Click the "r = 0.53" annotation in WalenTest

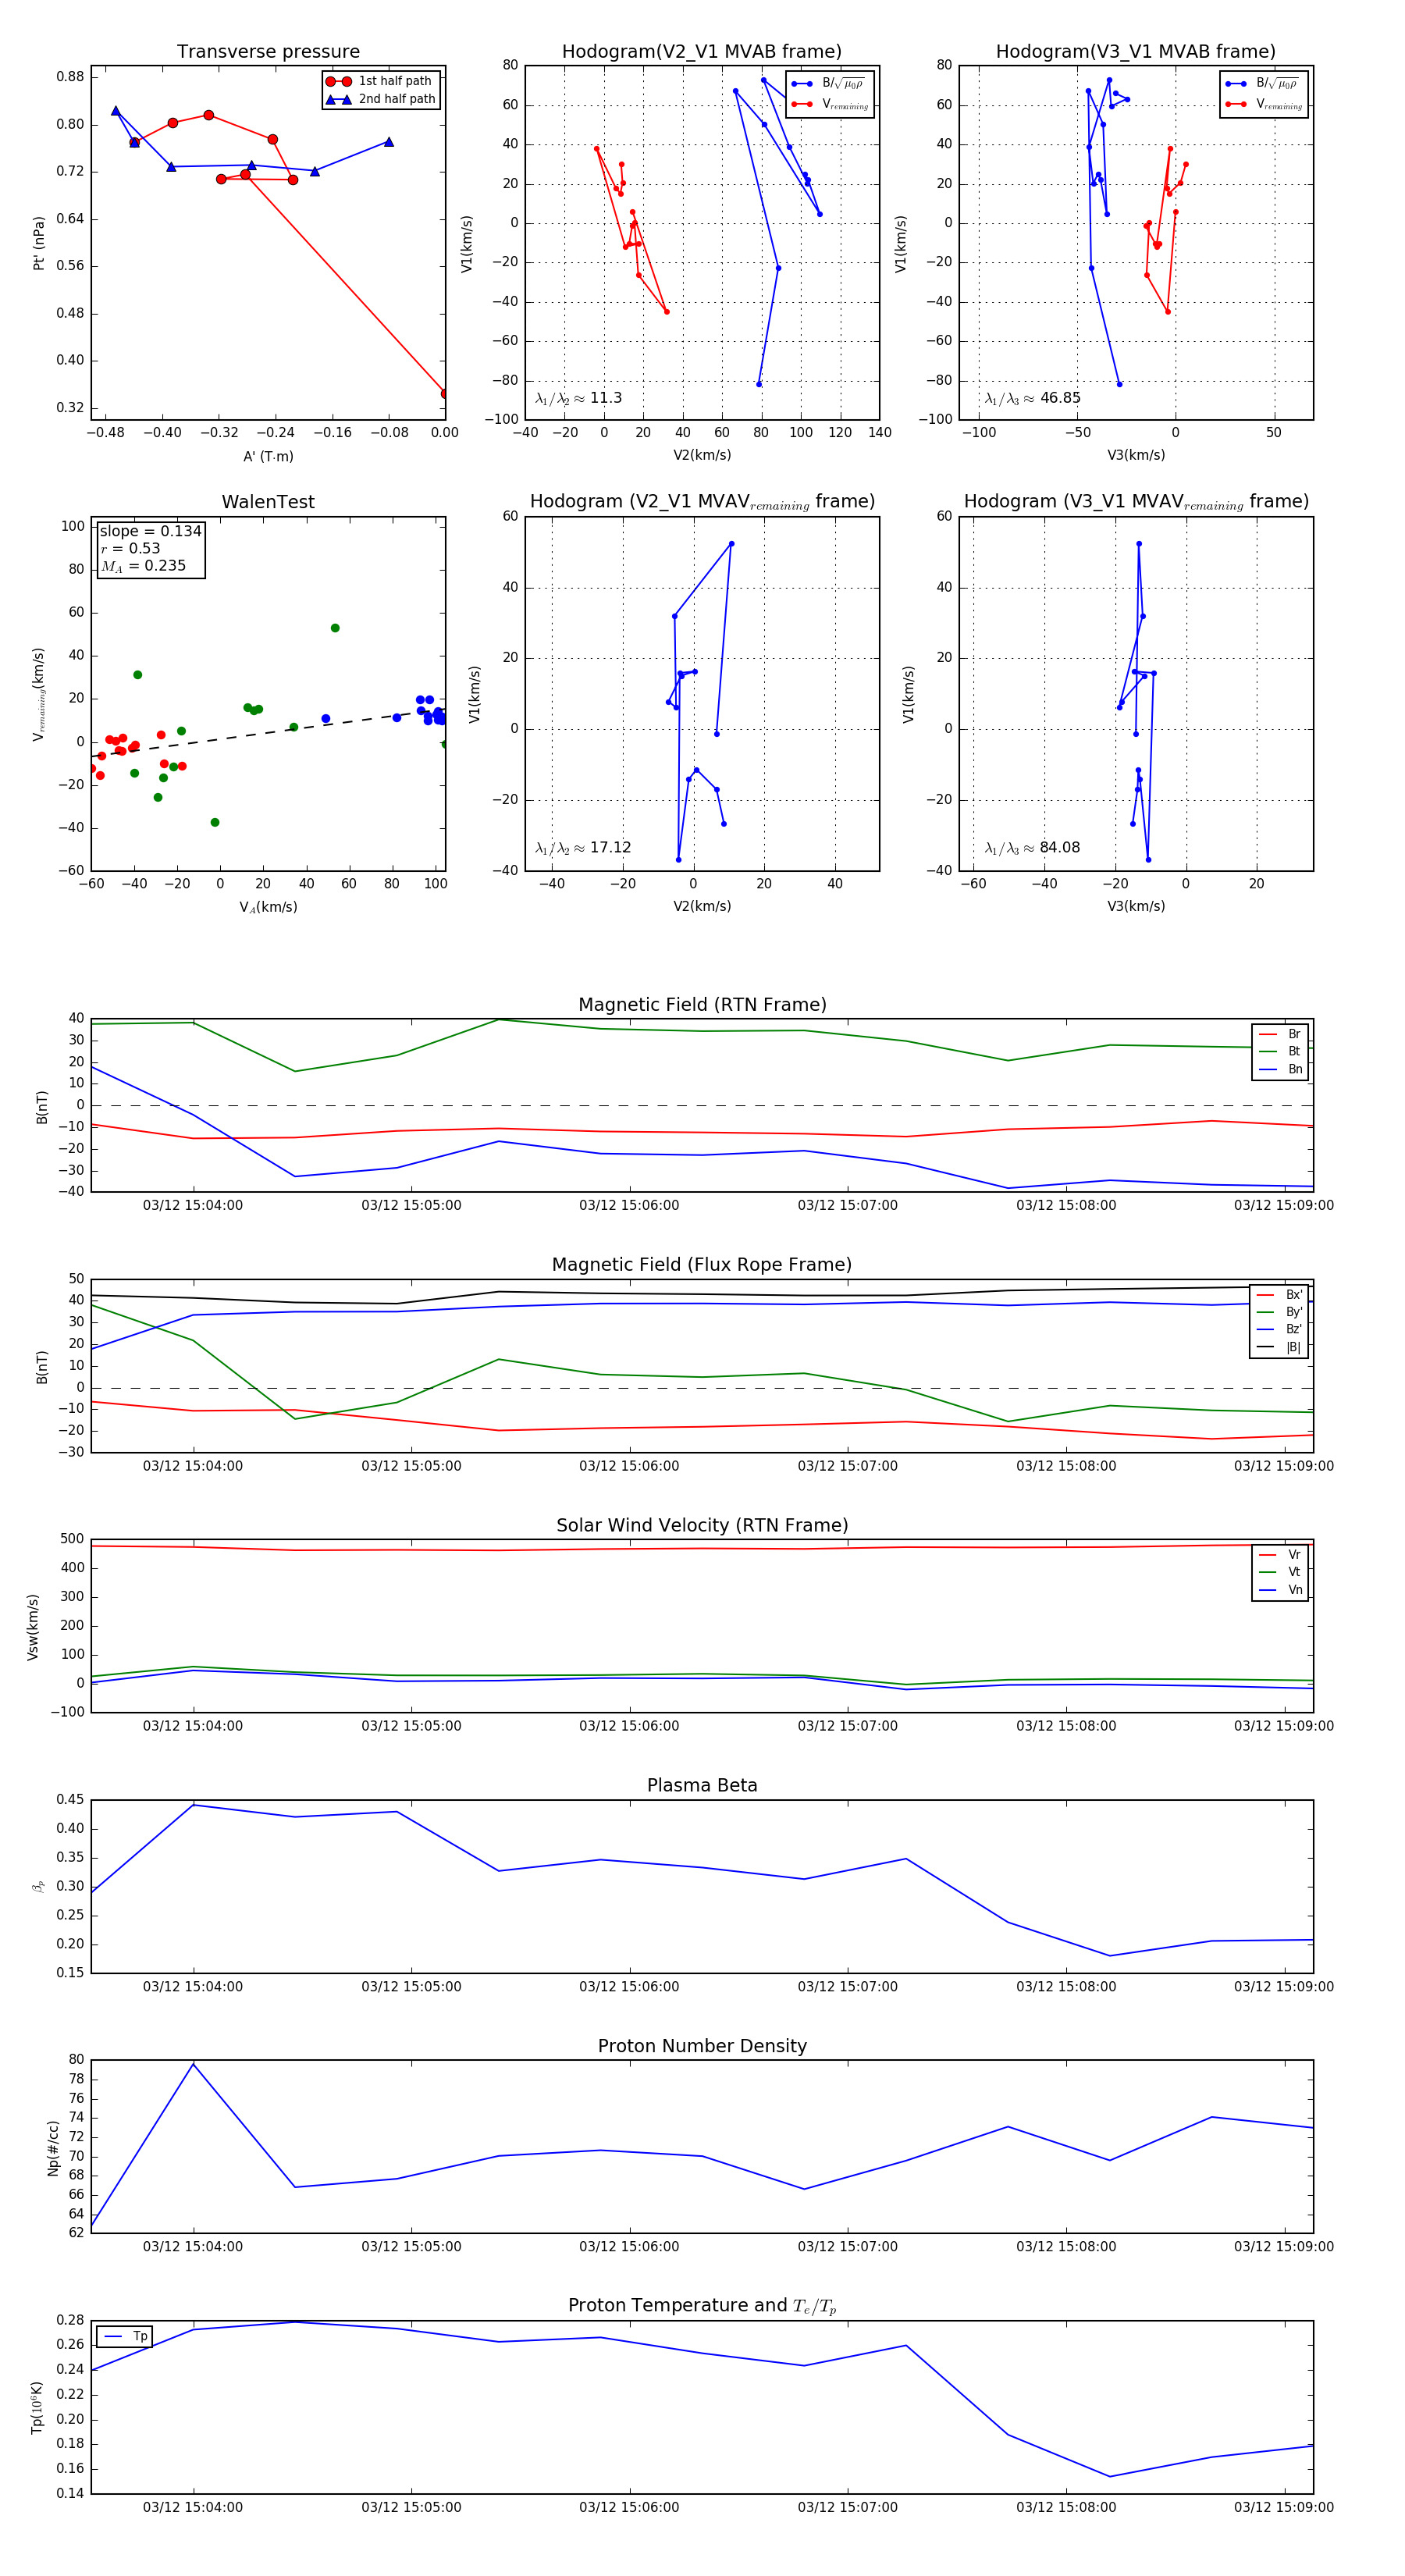(x=130, y=548)
